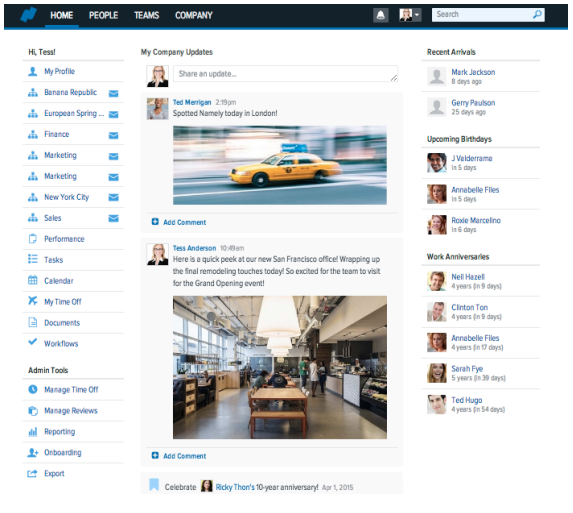This screenshot has height=513, width=573.
Task: Click envelope icon beside Finance team
Action: tap(114, 135)
